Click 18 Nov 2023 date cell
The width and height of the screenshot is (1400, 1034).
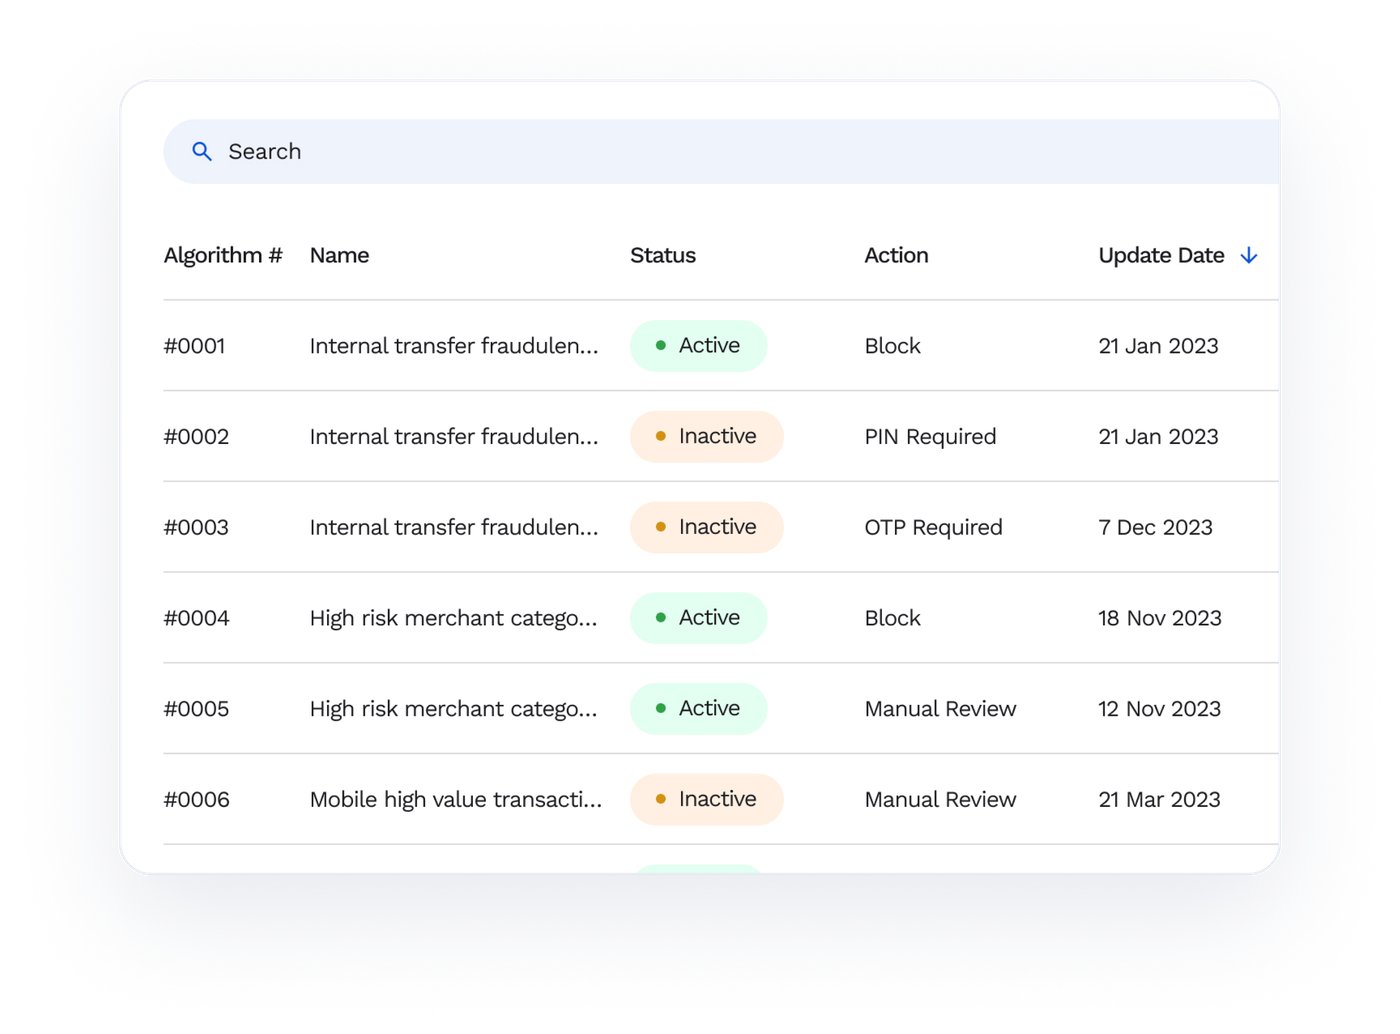click(x=1160, y=619)
